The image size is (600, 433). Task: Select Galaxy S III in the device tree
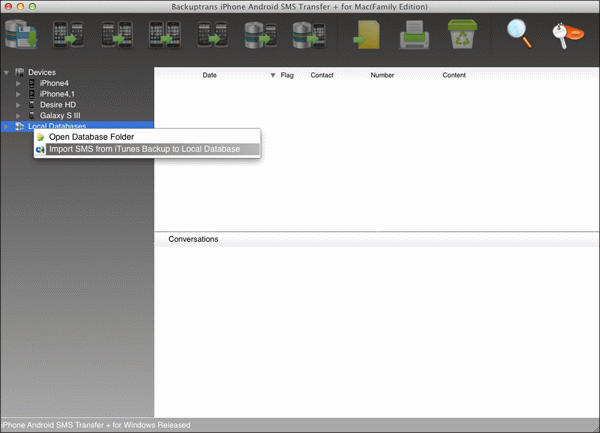[60, 115]
